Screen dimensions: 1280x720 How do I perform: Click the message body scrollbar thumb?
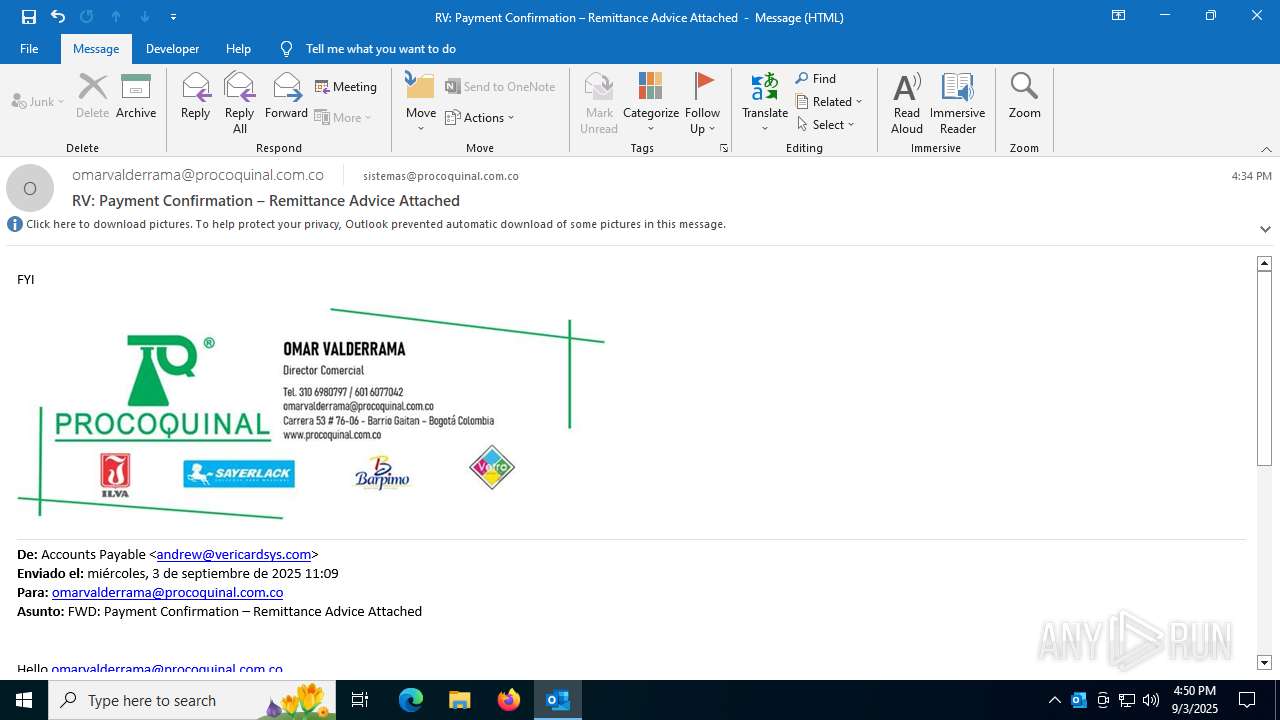point(1264,368)
